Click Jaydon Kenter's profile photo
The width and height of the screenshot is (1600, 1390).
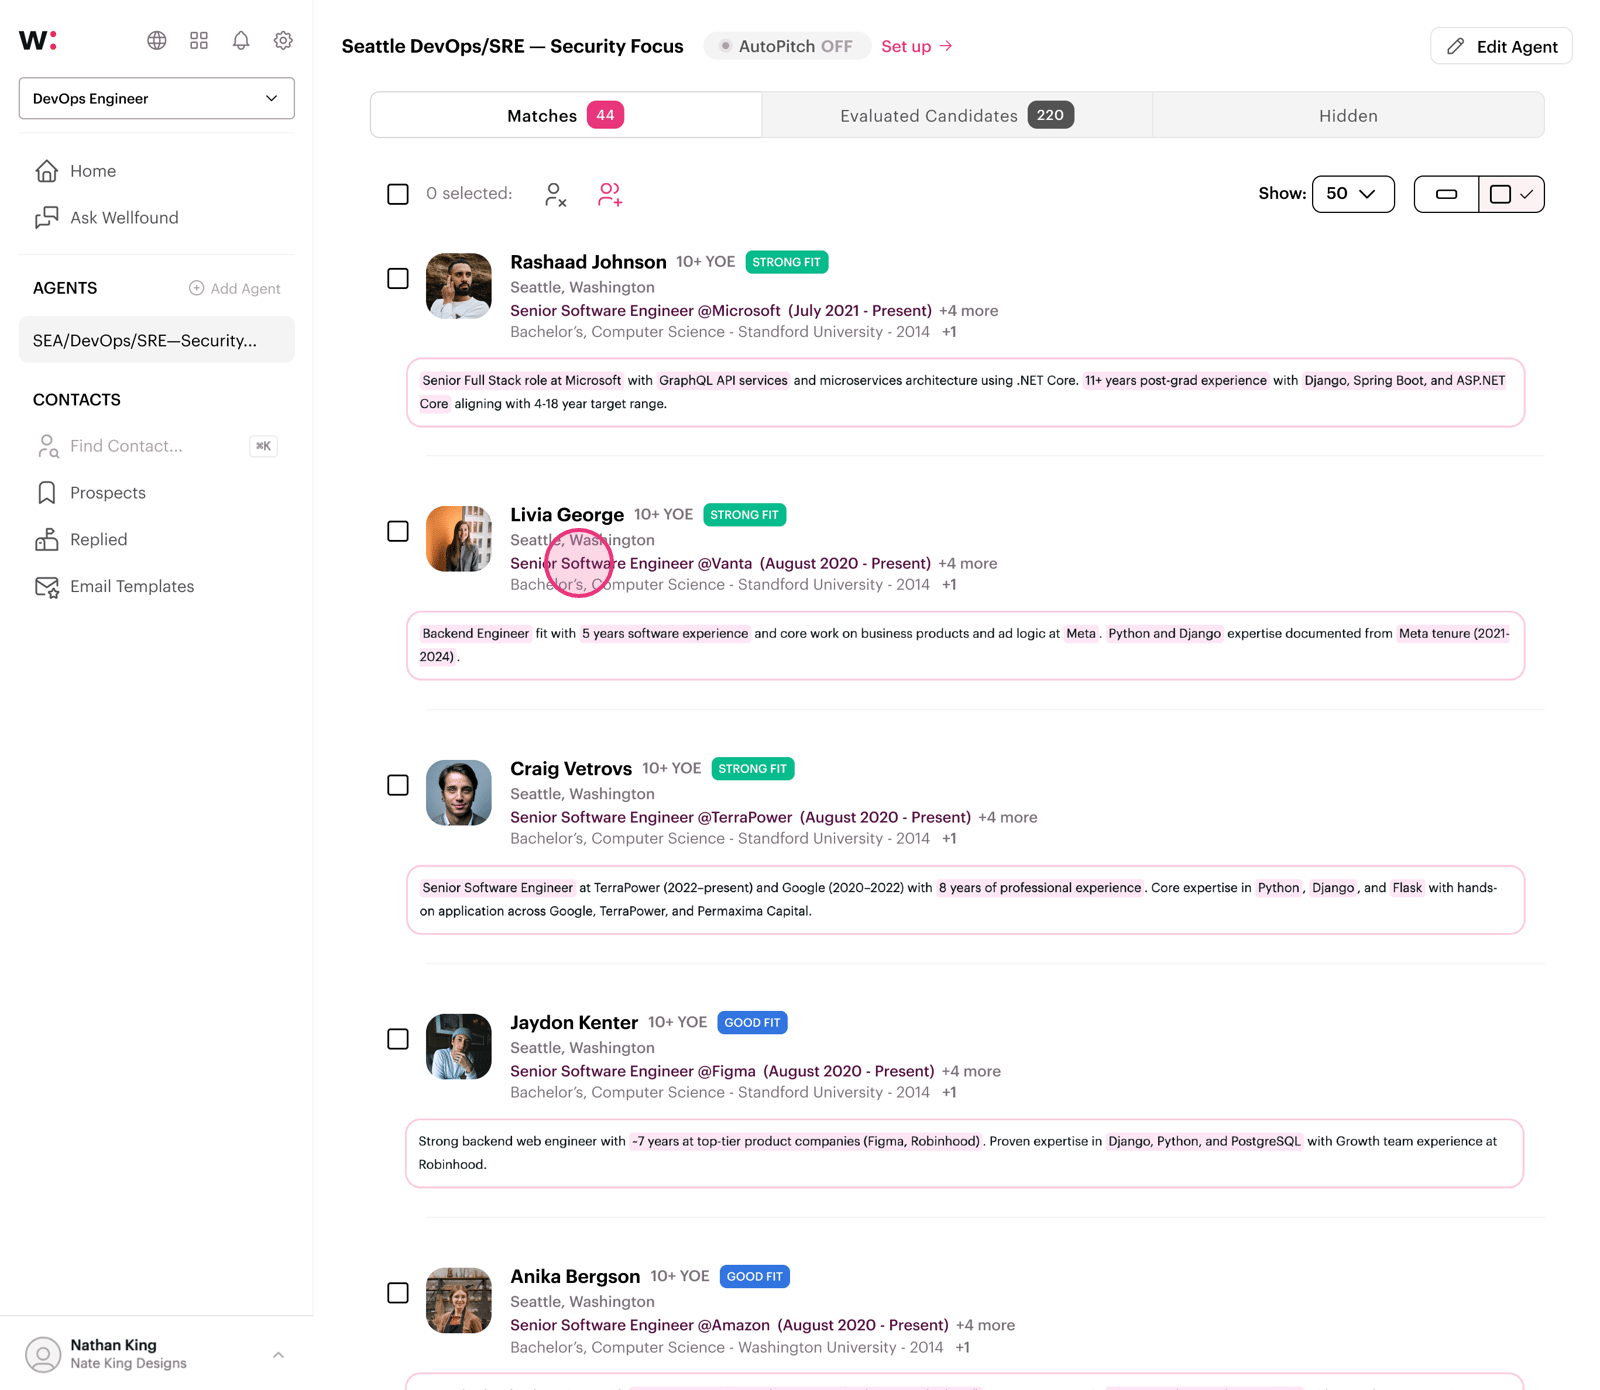click(x=459, y=1047)
